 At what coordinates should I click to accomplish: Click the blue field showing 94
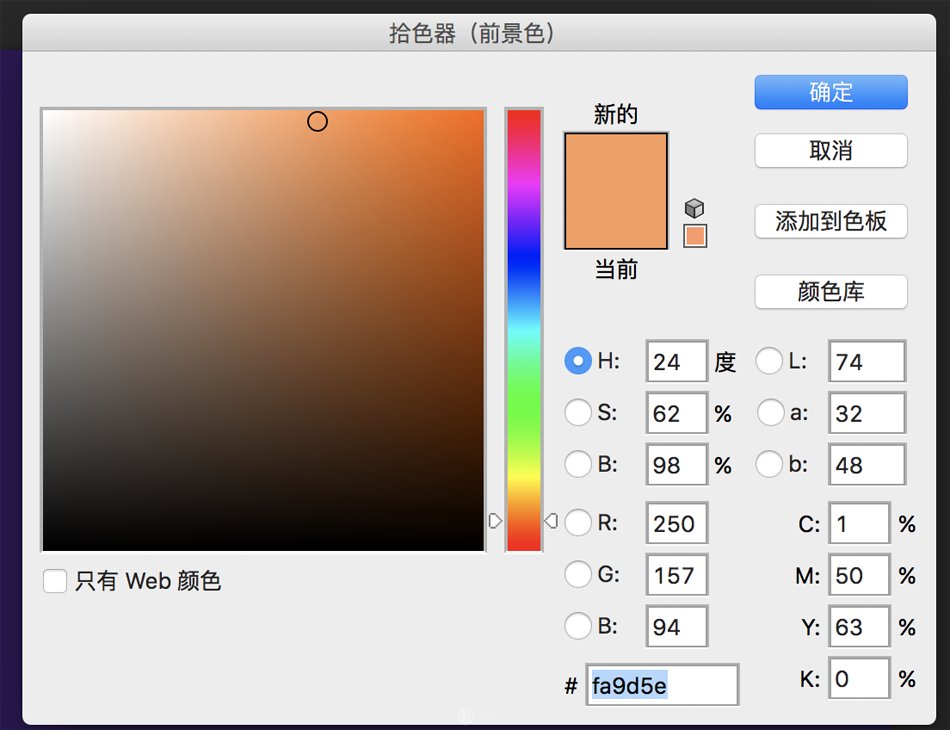coord(677,626)
